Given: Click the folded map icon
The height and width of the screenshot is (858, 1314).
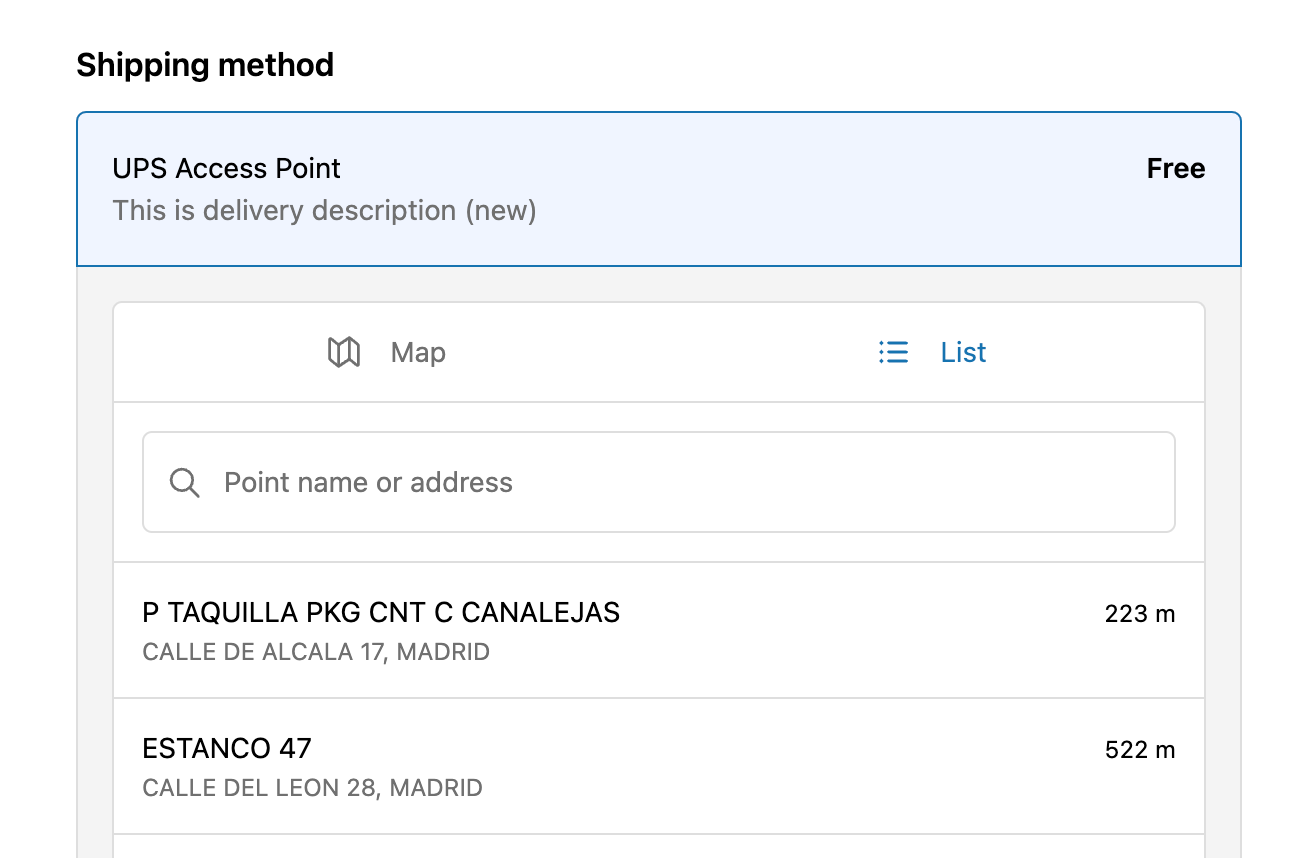Looking at the screenshot, I should [x=344, y=352].
